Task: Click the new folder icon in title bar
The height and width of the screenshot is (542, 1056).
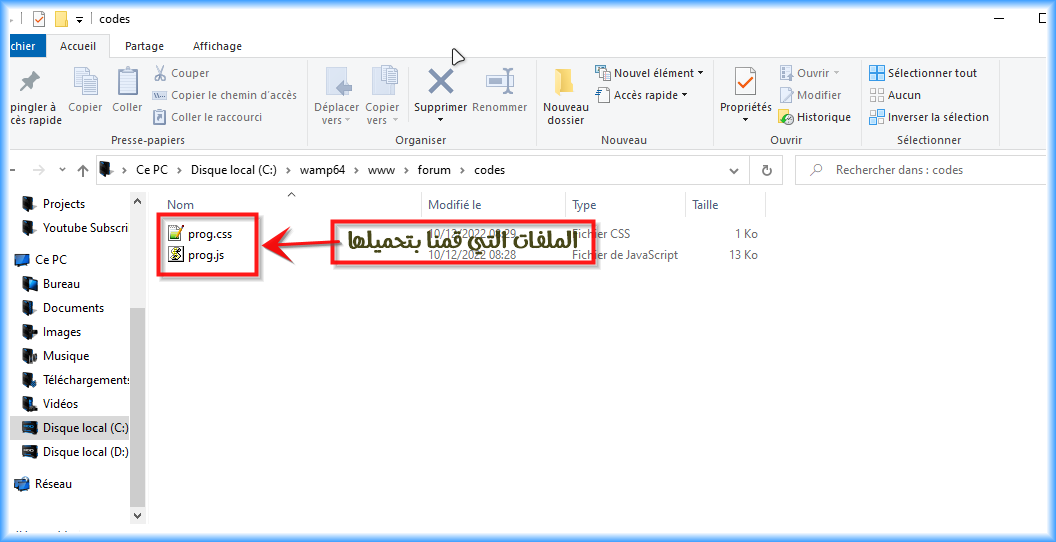Action: [61, 19]
